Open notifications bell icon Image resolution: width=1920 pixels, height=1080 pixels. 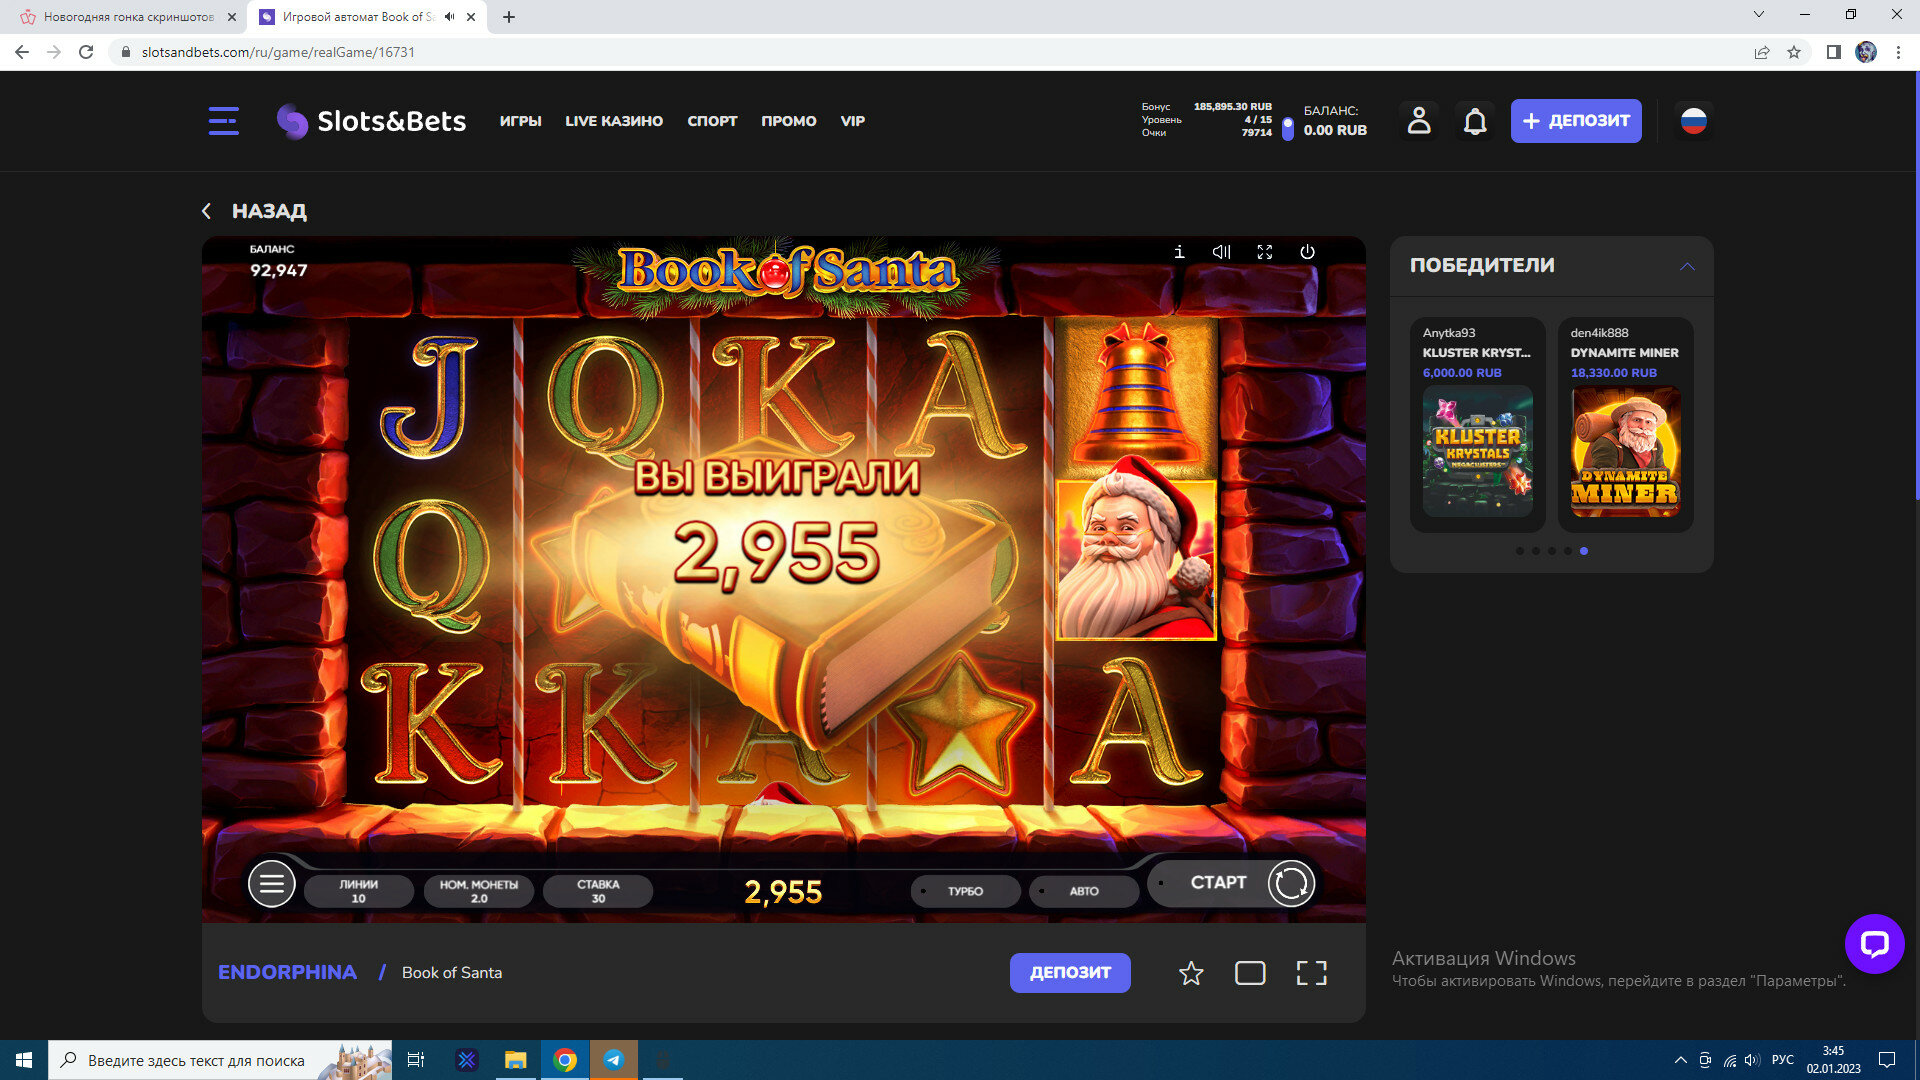(1474, 121)
